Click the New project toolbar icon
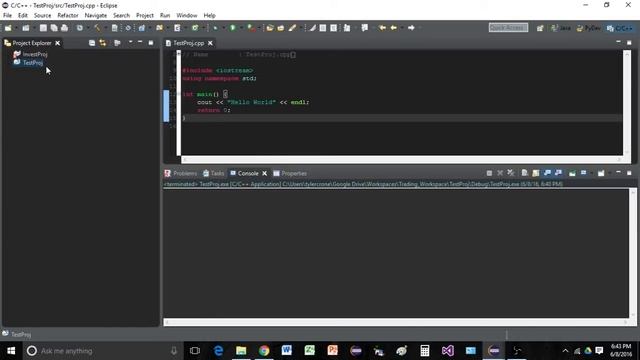This screenshot has width=640, height=360. [8, 28]
